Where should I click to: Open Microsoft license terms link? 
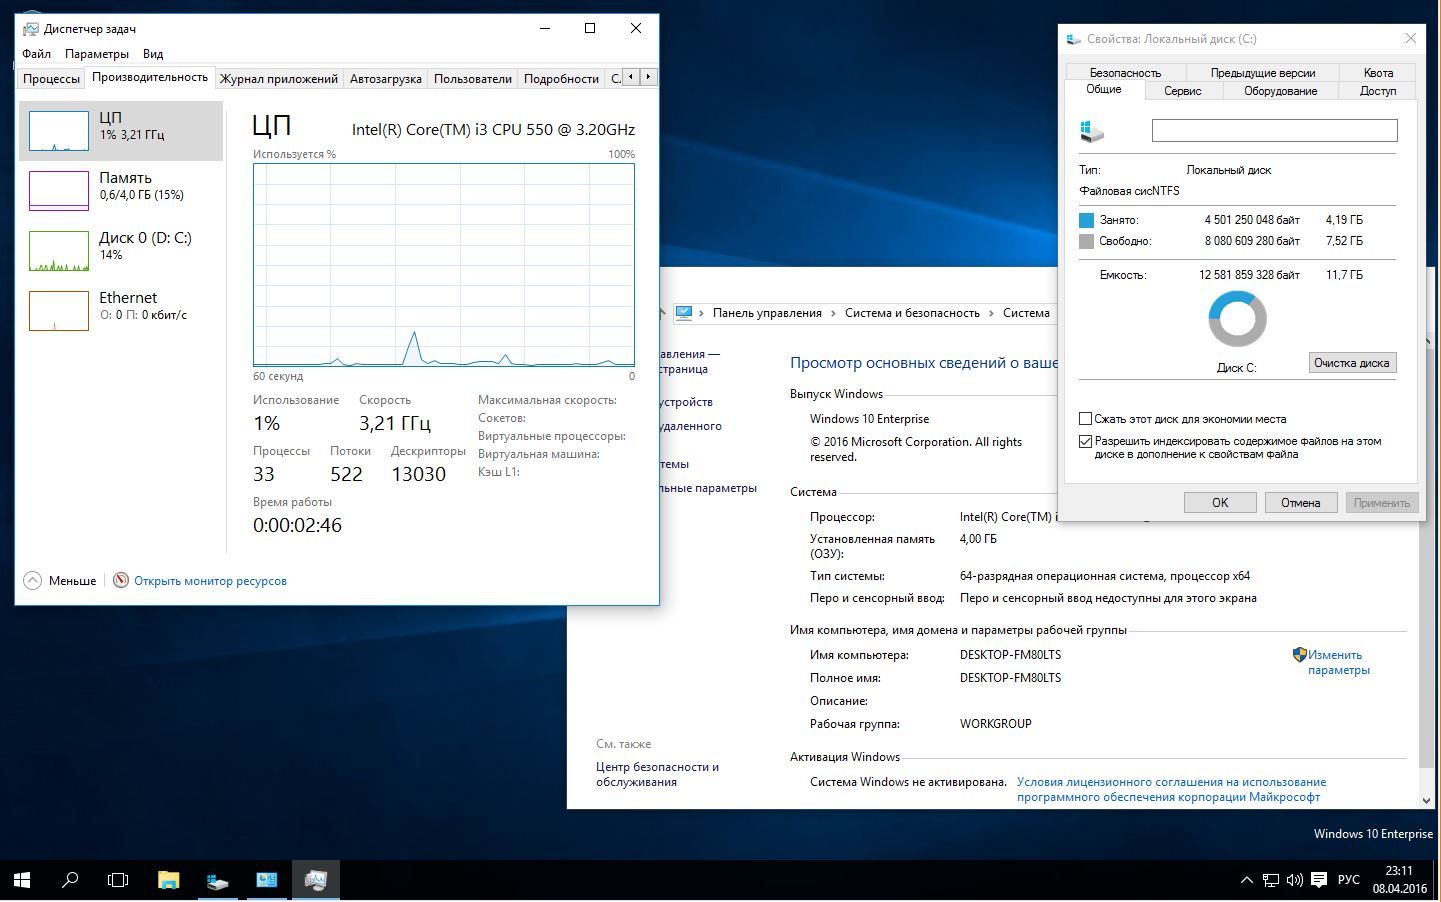pos(1171,789)
